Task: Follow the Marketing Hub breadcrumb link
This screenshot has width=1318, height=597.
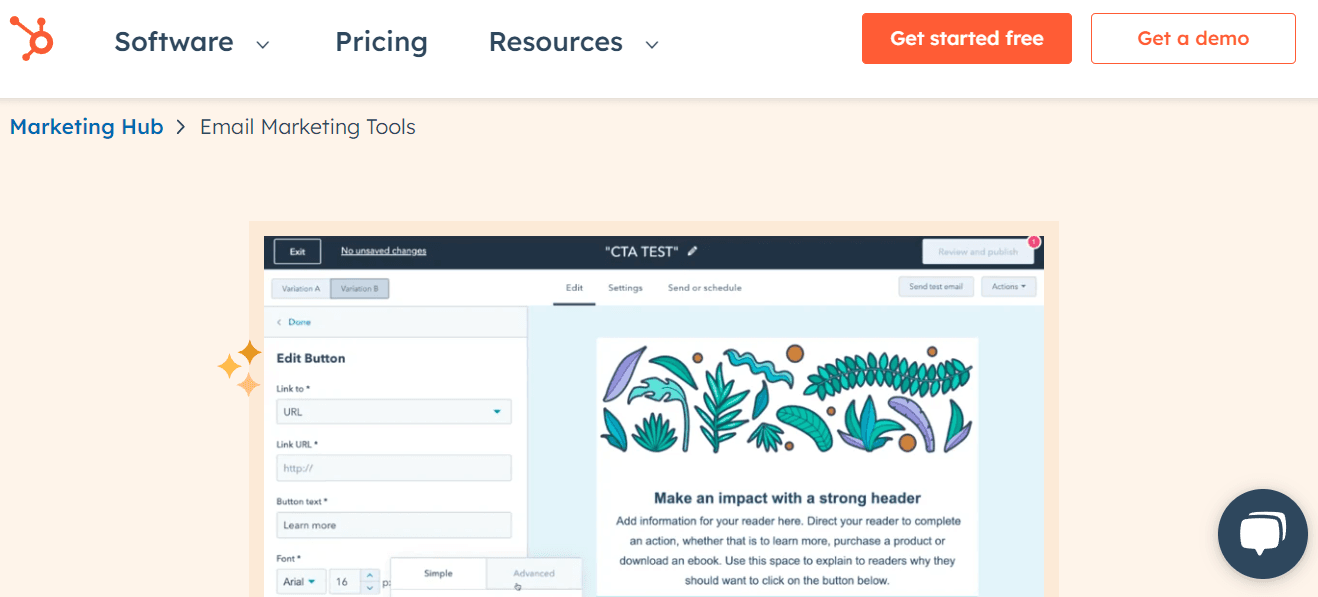Action: (86, 126)
